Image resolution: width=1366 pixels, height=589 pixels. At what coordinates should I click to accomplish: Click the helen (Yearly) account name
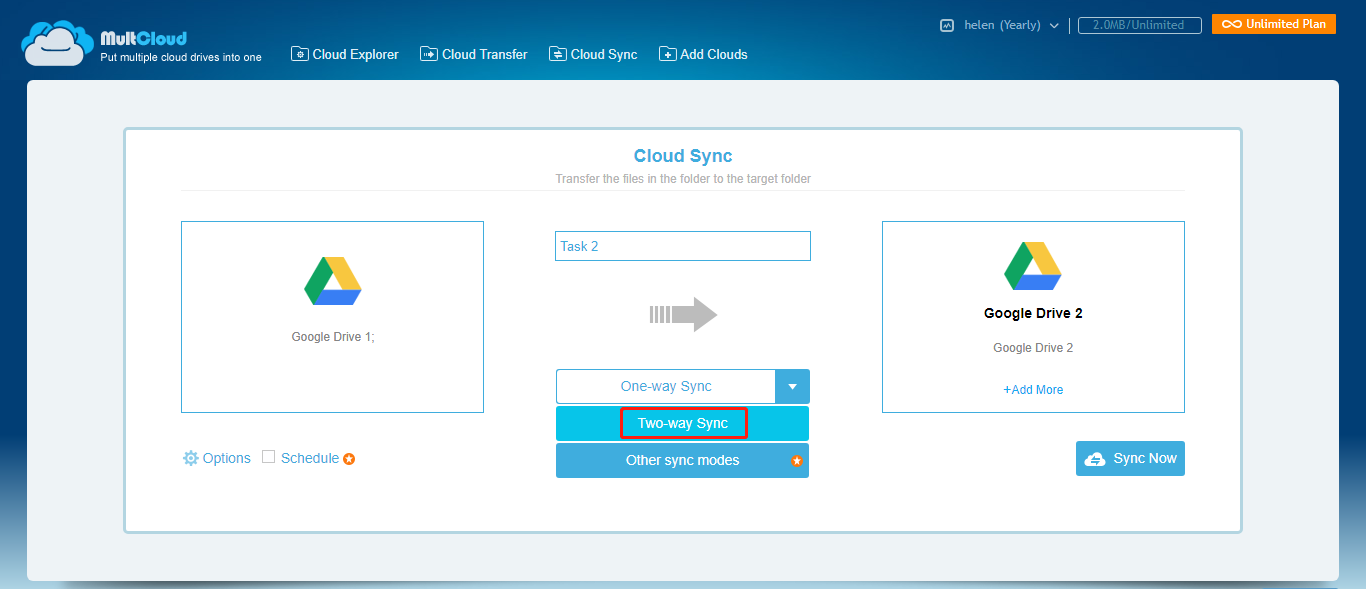[1002, 25]
